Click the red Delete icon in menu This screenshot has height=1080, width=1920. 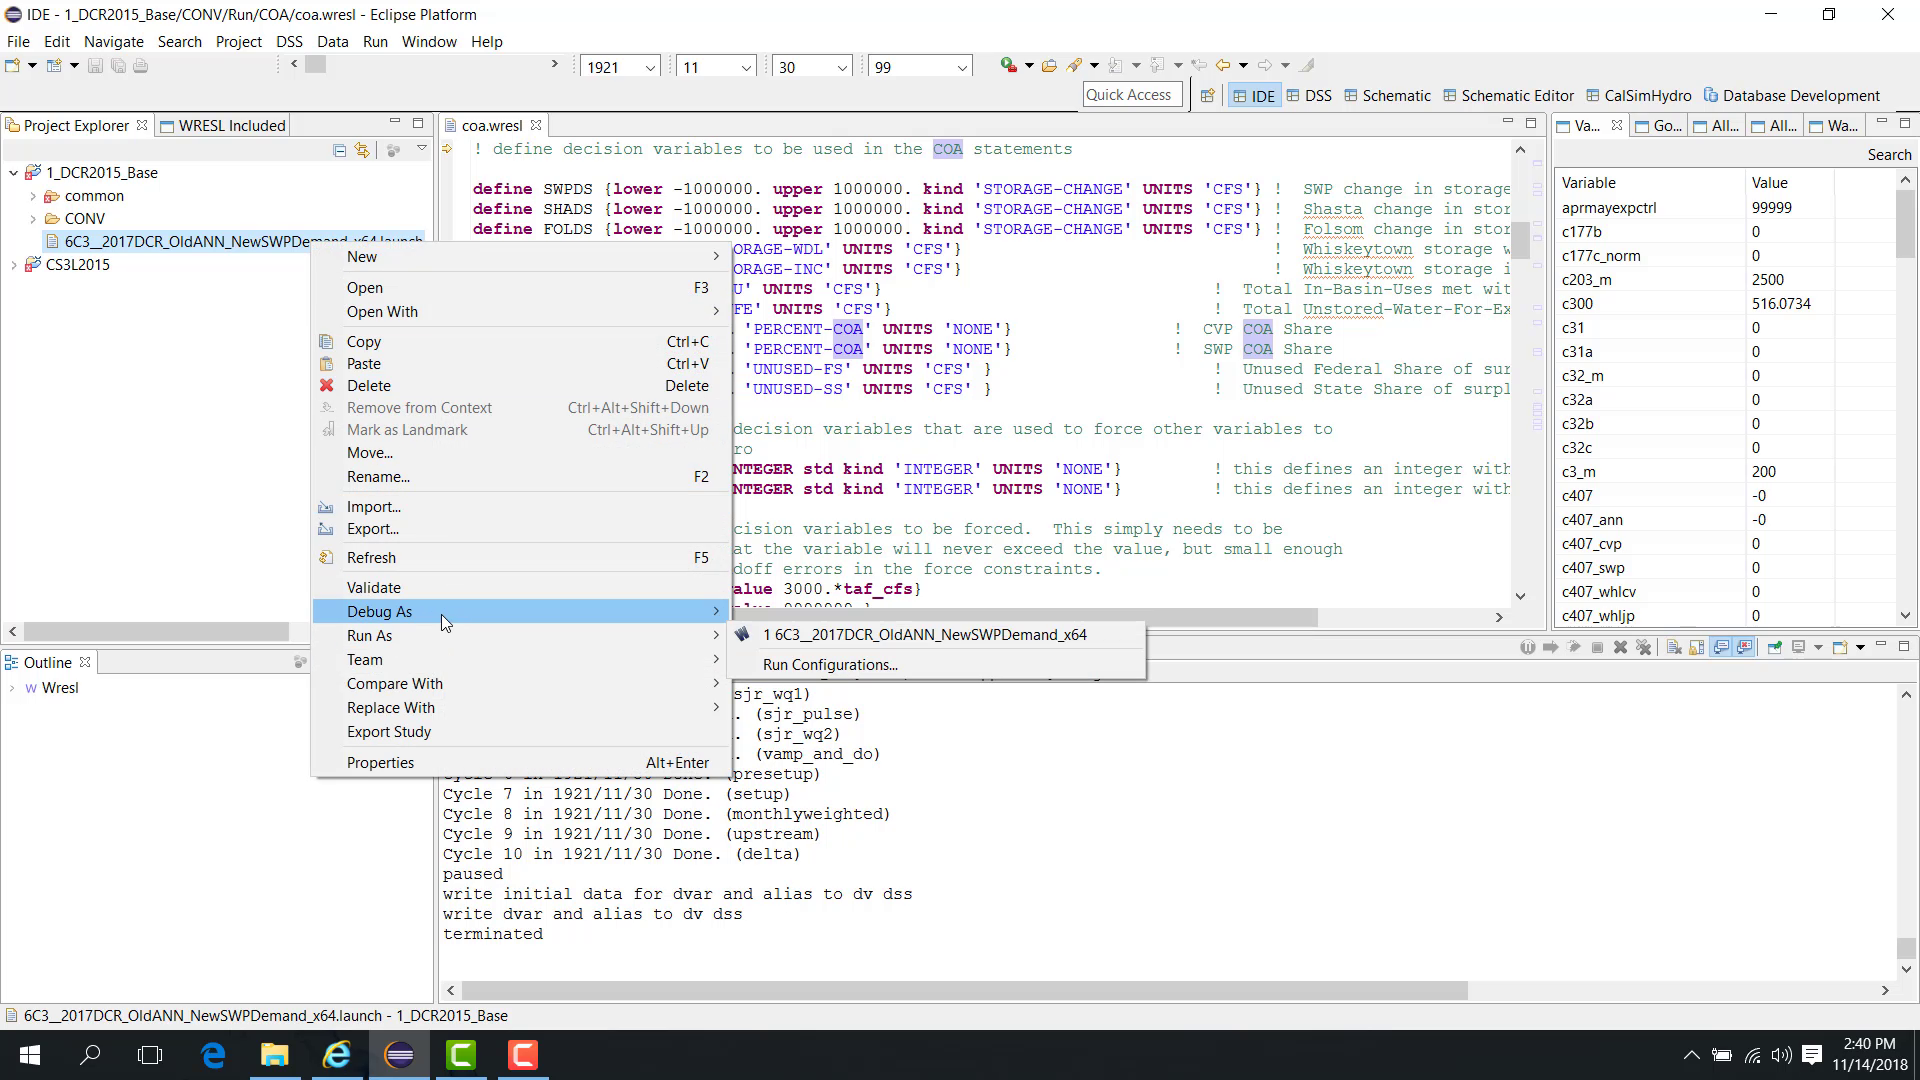[x=326, y=386]
